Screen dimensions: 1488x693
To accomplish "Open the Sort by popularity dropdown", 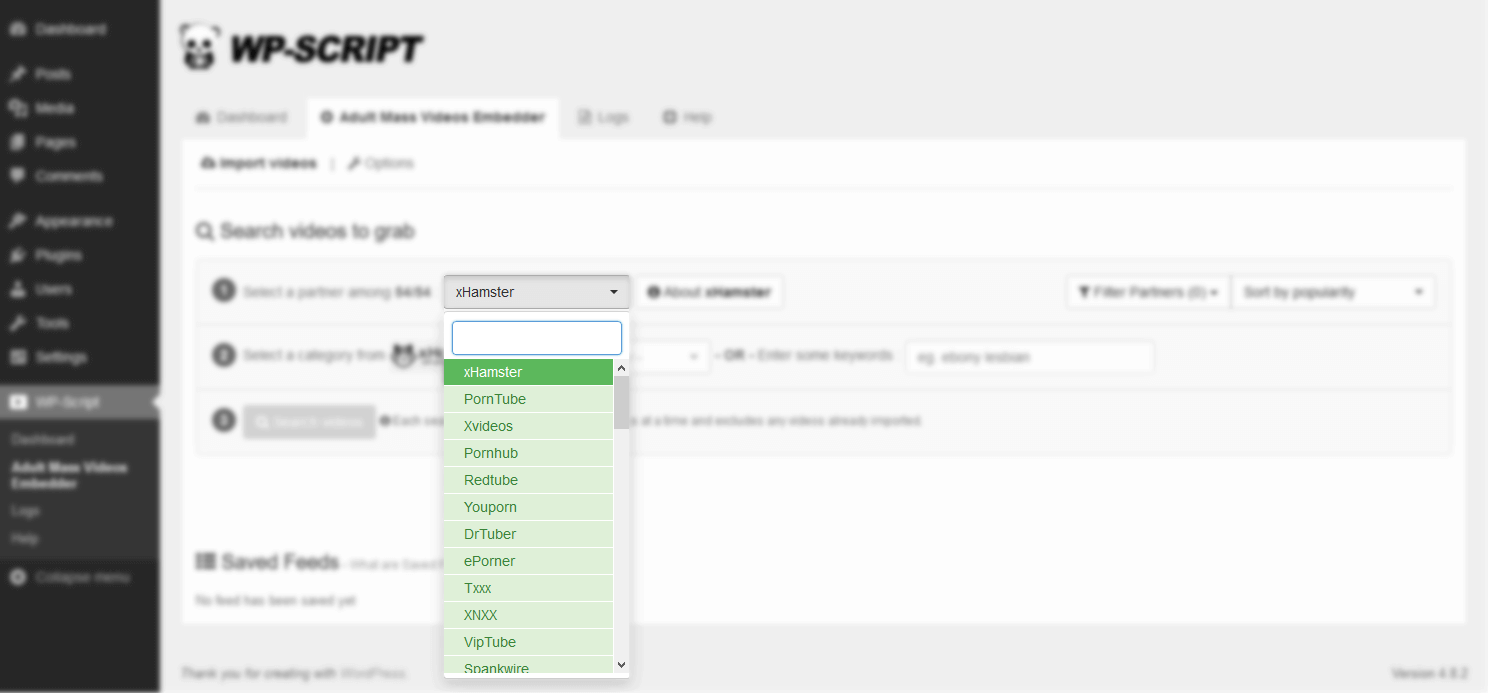I will click(1333, 293).
